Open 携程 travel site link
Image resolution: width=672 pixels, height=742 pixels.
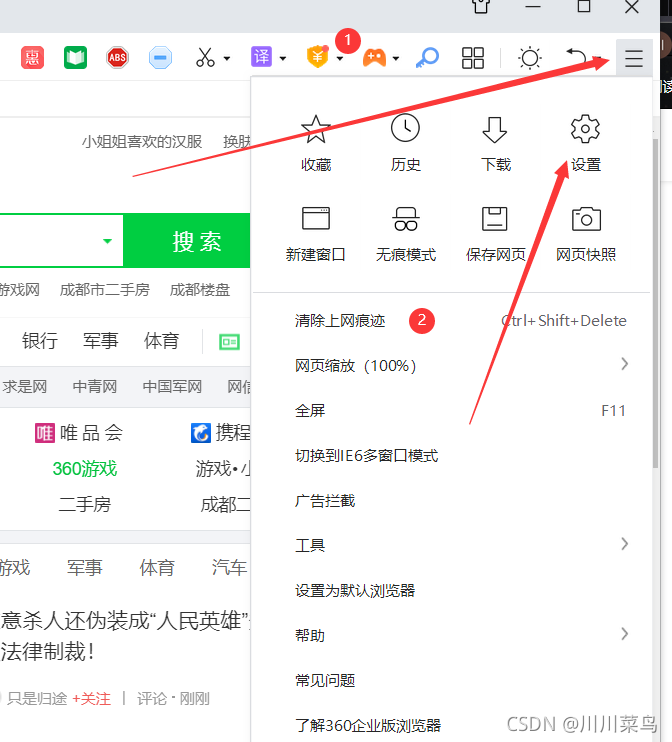pos(221,433)
